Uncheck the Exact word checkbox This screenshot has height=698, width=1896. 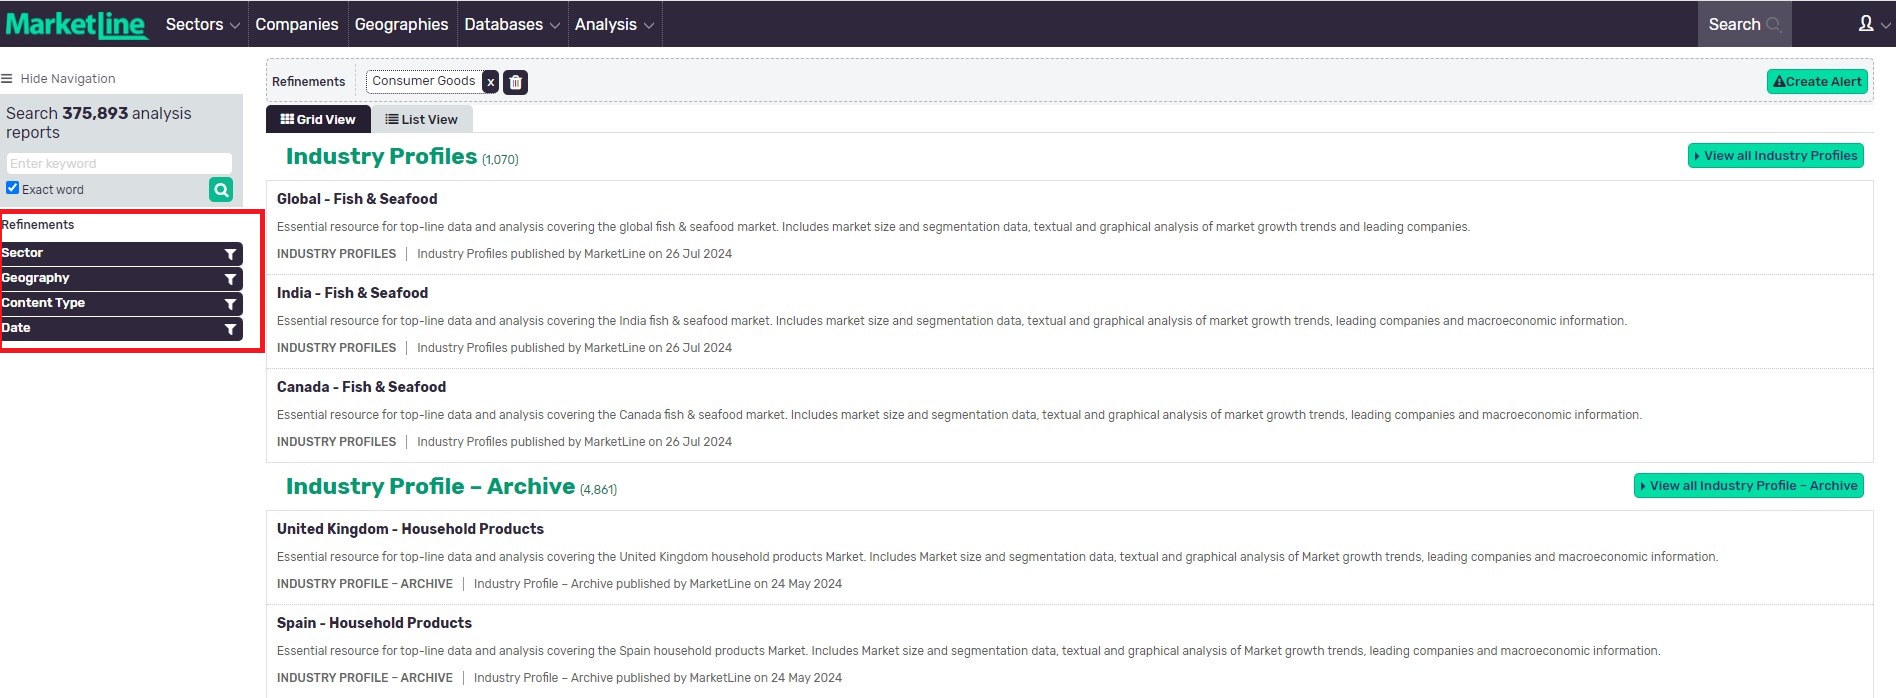[x=13, y=188]
